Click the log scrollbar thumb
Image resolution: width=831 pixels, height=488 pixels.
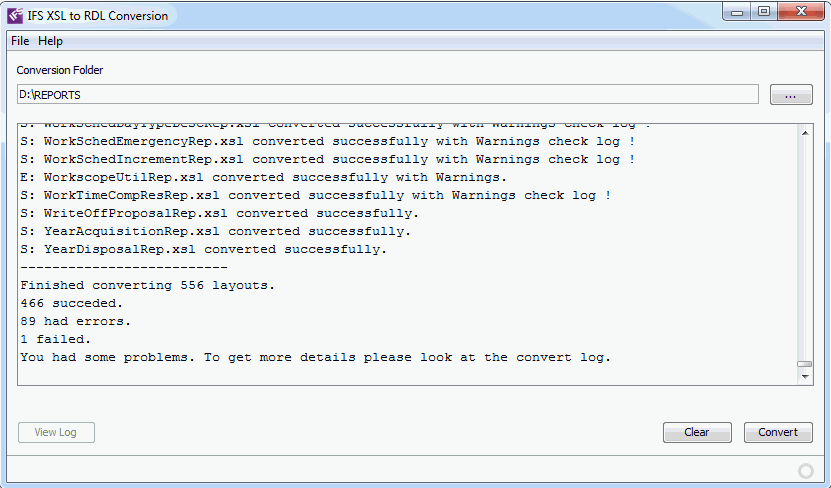tap(805, 365)
